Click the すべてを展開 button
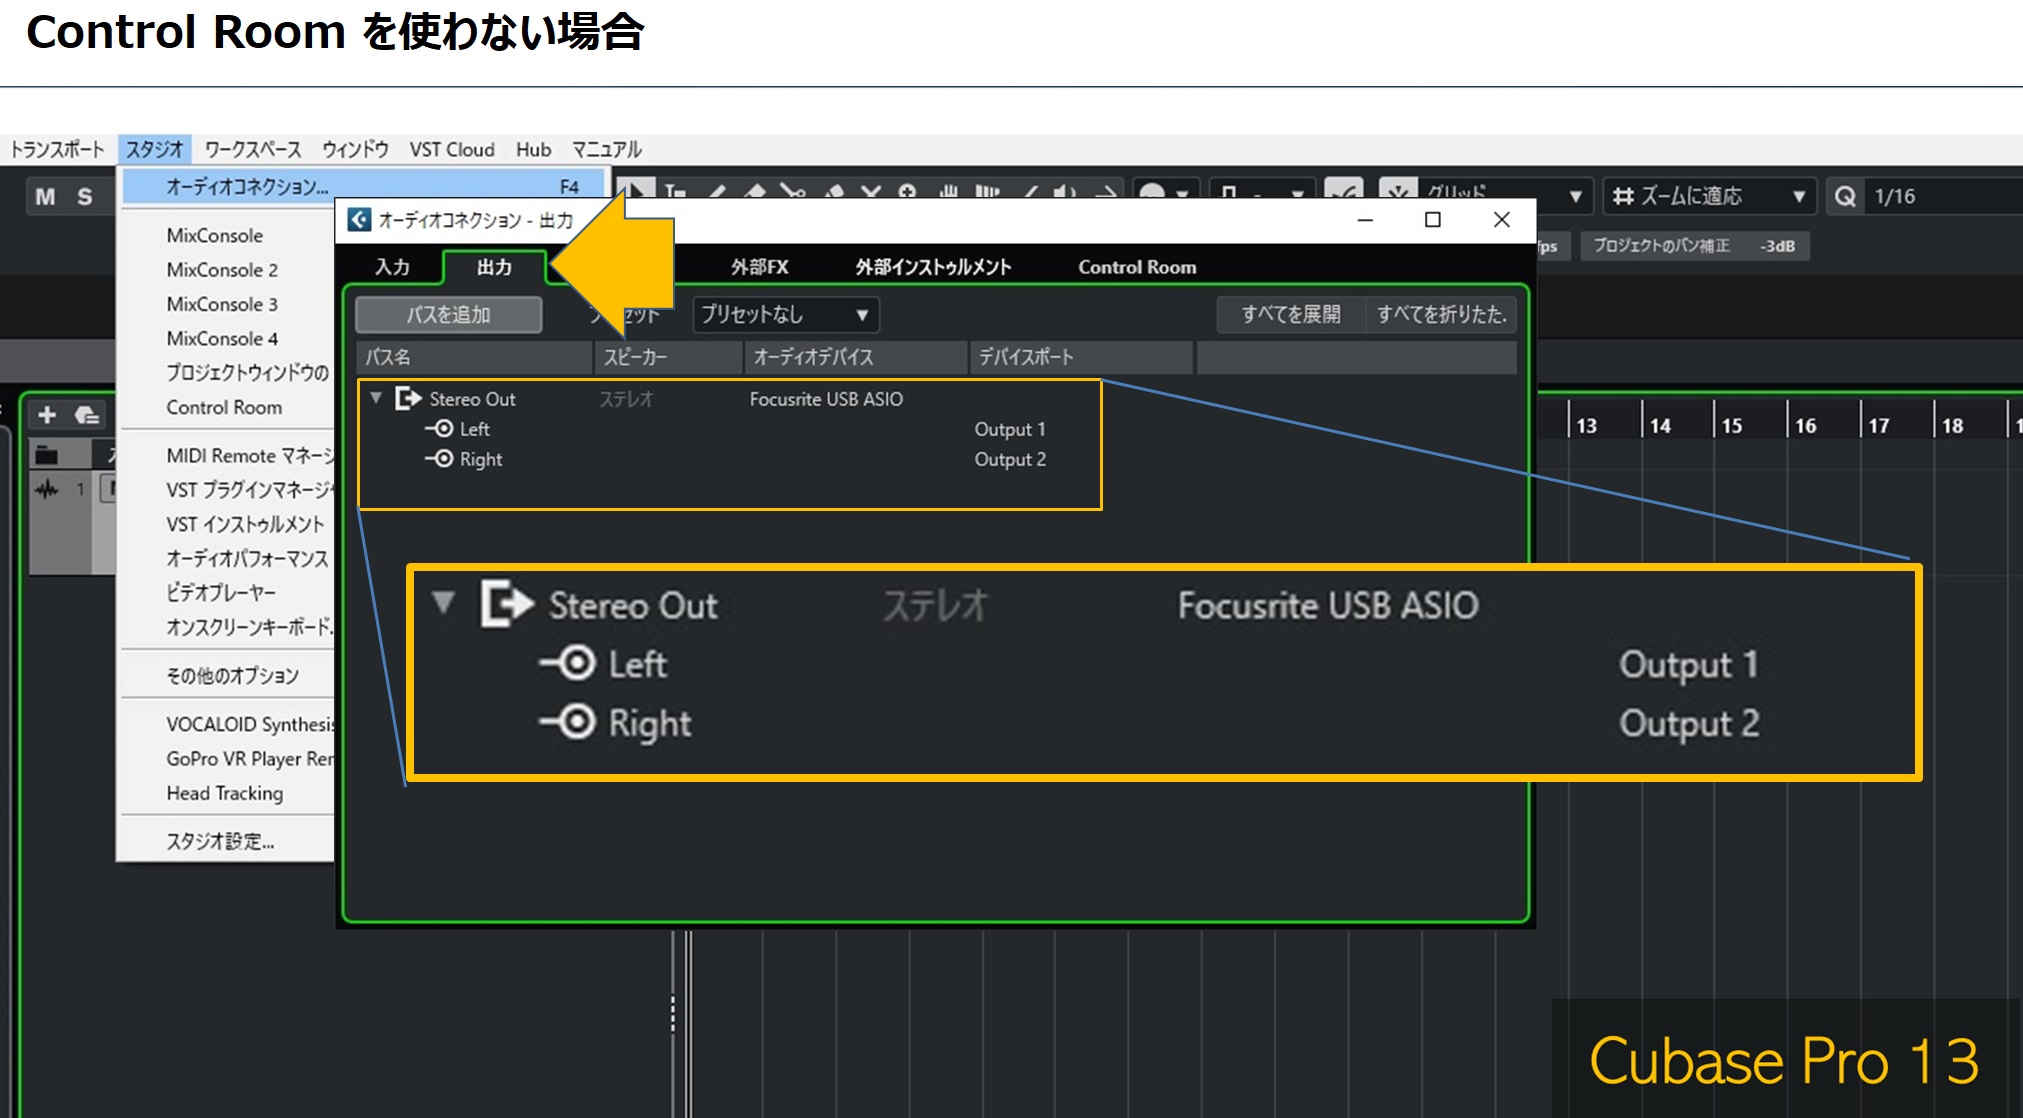Screen dimensions: 2023x1118 point(1291,315)
